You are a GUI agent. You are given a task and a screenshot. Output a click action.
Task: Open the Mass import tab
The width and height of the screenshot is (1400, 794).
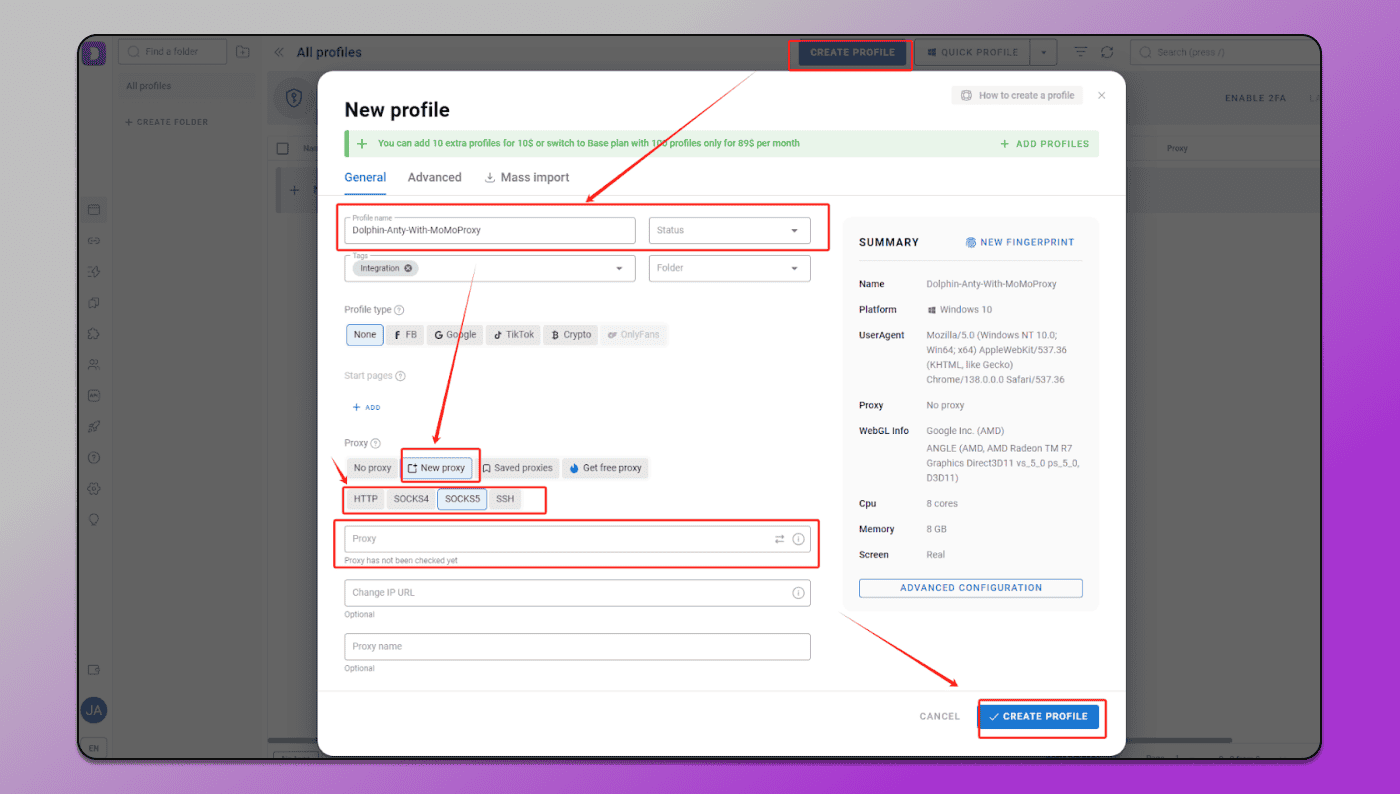527,177
